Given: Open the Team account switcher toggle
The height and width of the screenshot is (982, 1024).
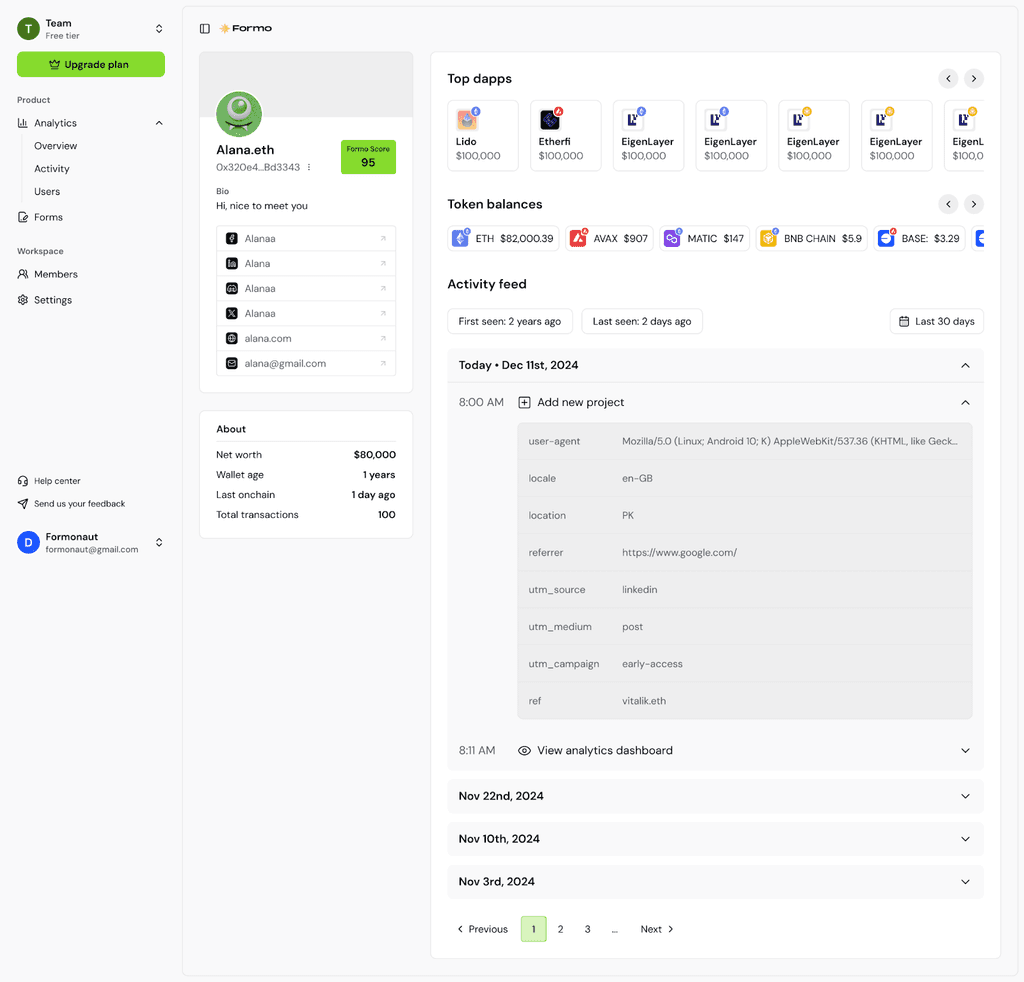Looking at the screenshot, I should (x=159, y=29).
